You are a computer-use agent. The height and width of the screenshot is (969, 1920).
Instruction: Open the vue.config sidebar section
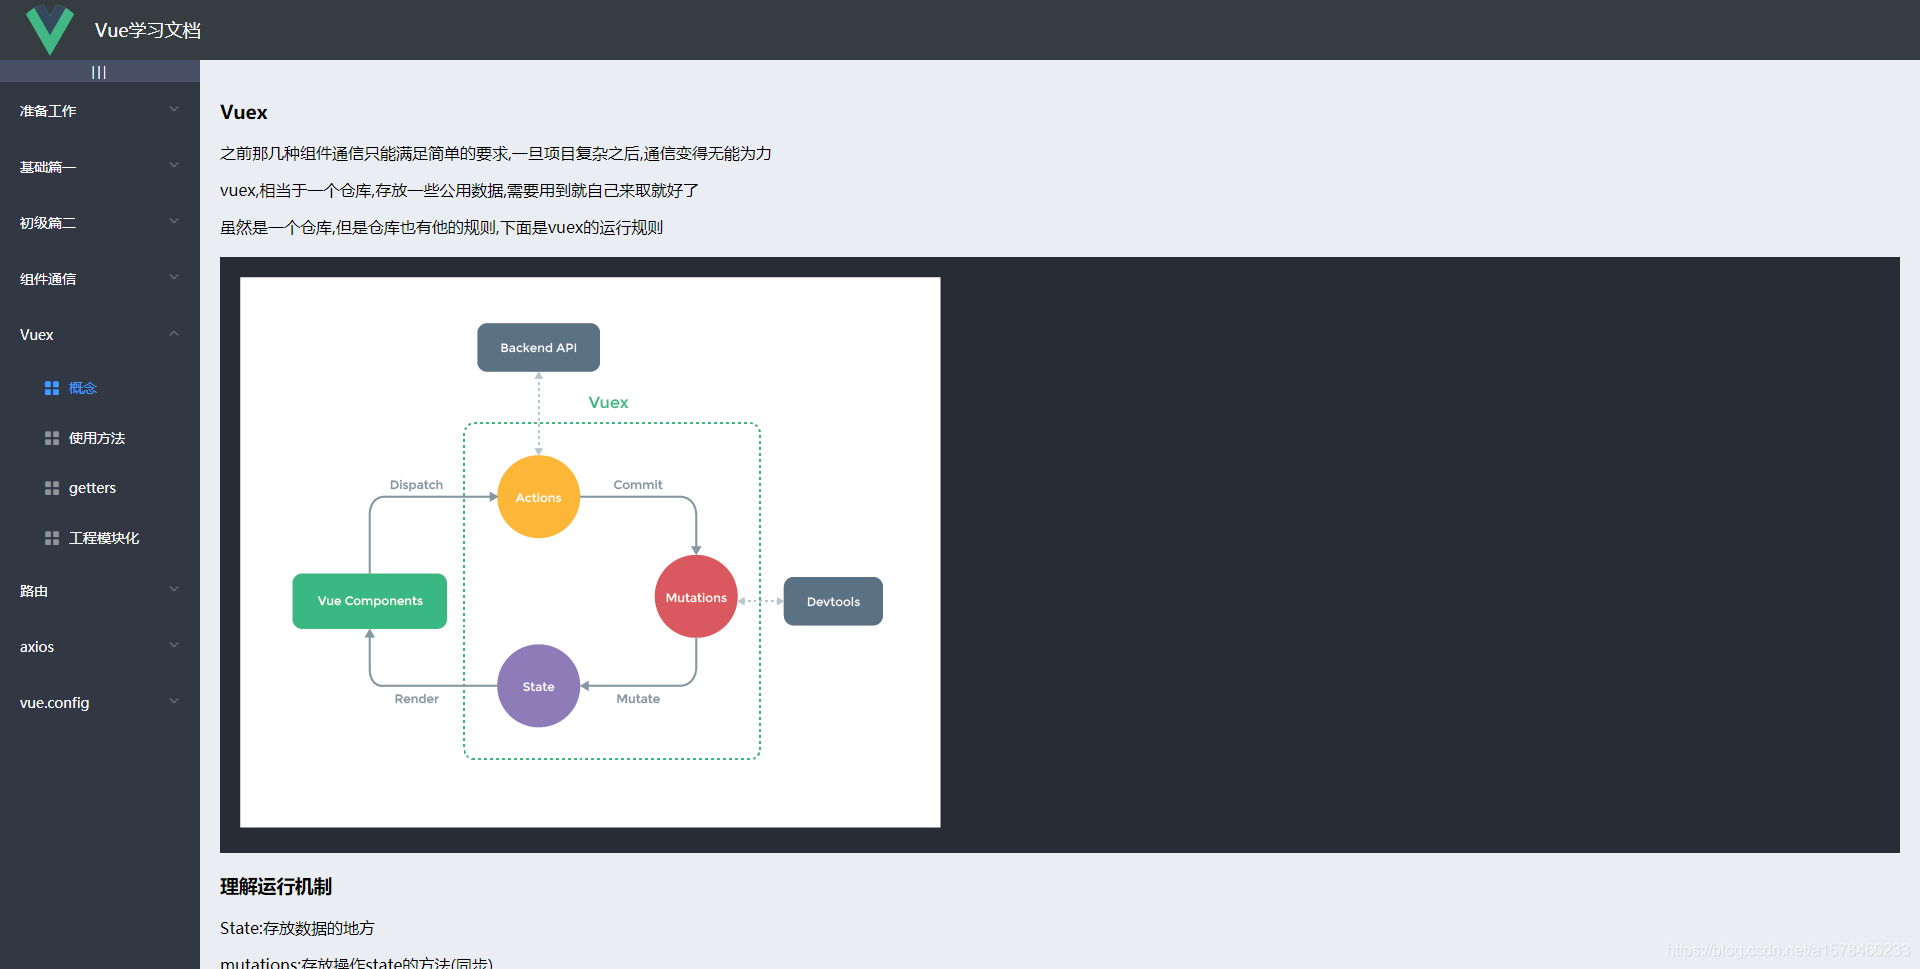click(100, 702)
